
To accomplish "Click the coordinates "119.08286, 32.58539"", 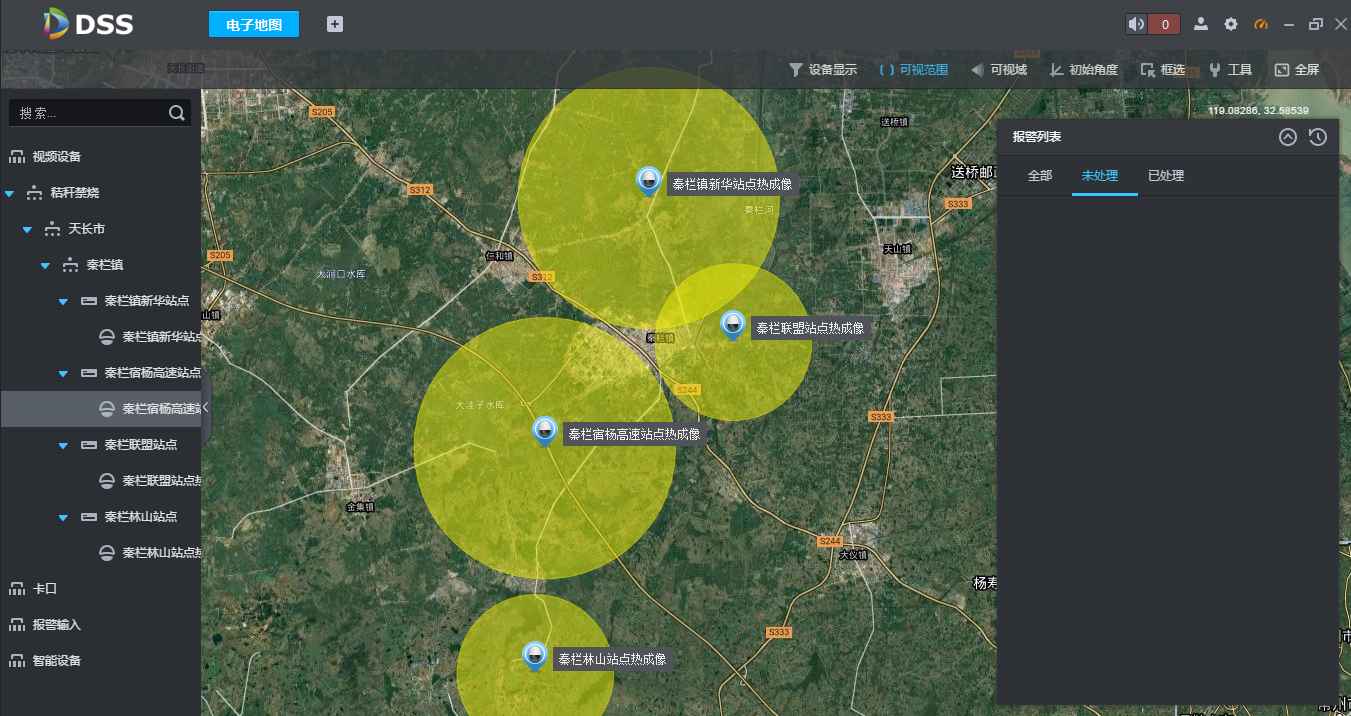I will (1258, 110).
